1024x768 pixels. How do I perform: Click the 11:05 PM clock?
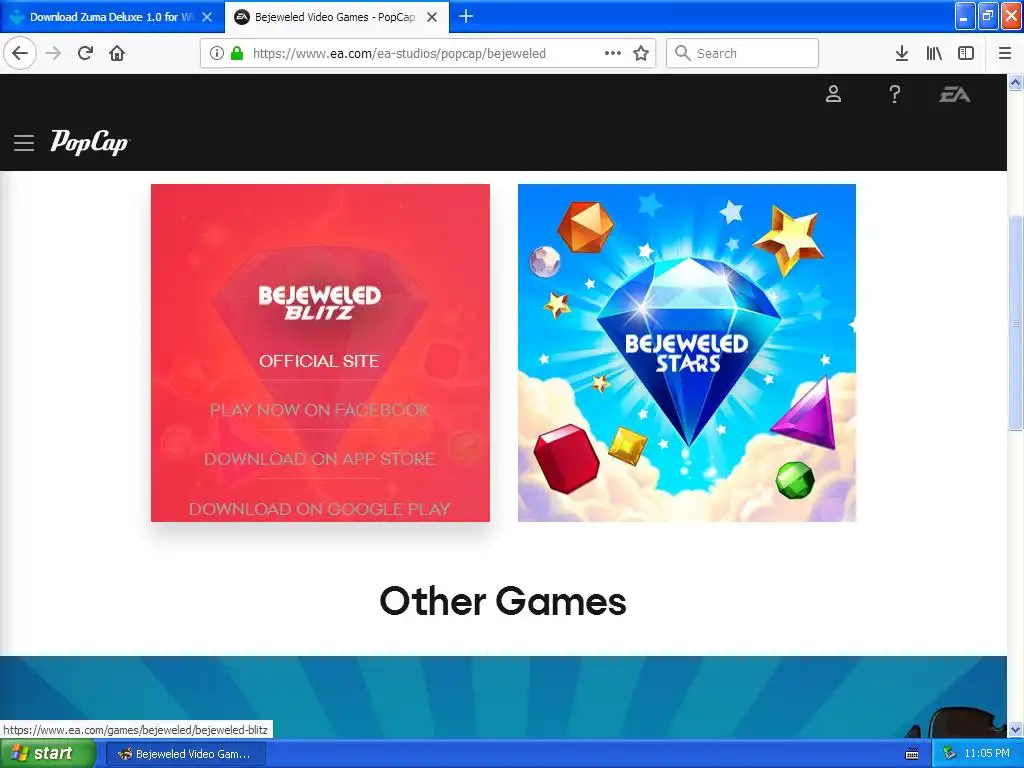[x=987, y=754]
